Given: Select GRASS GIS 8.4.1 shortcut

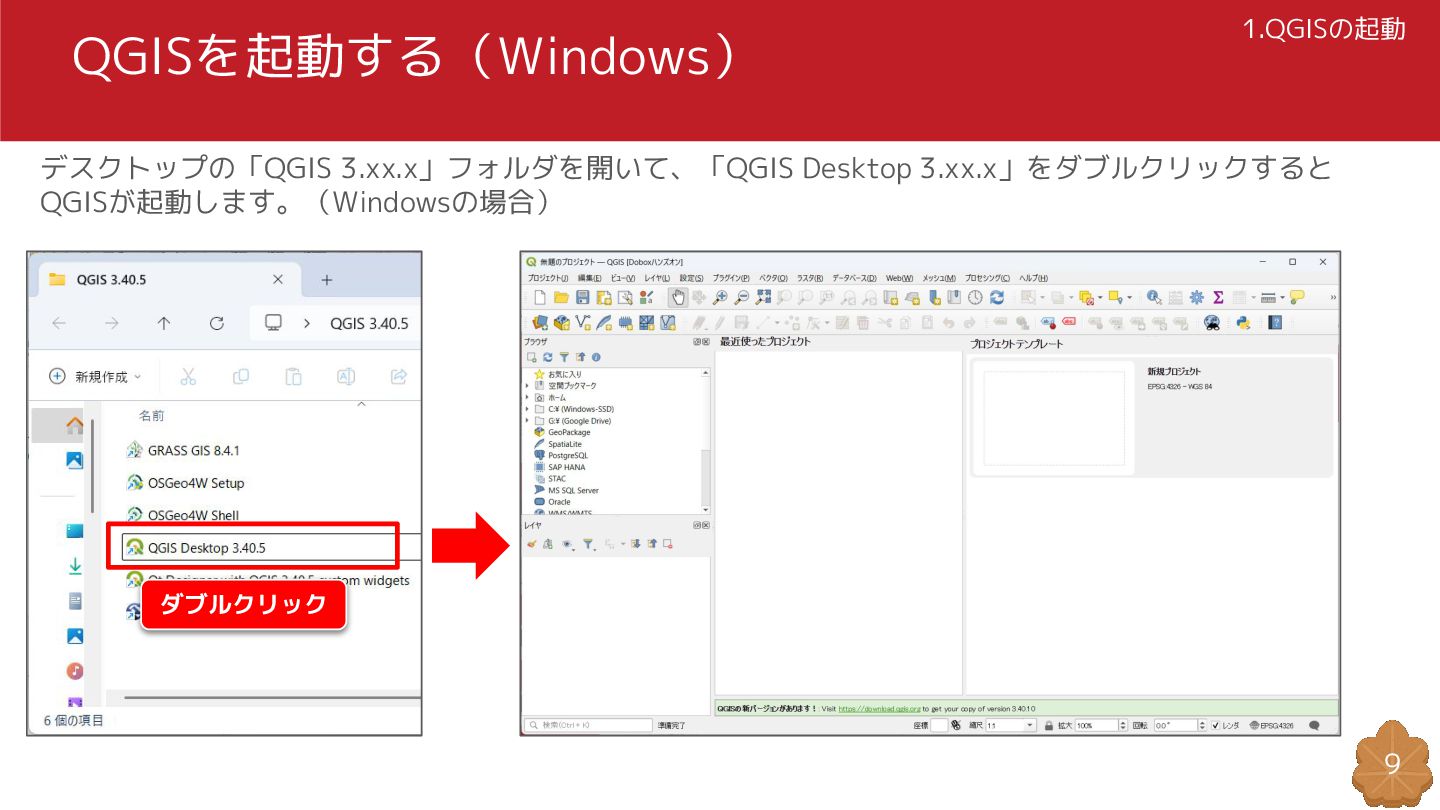Looking at the screenshot, I should click(x=183, y=450).
